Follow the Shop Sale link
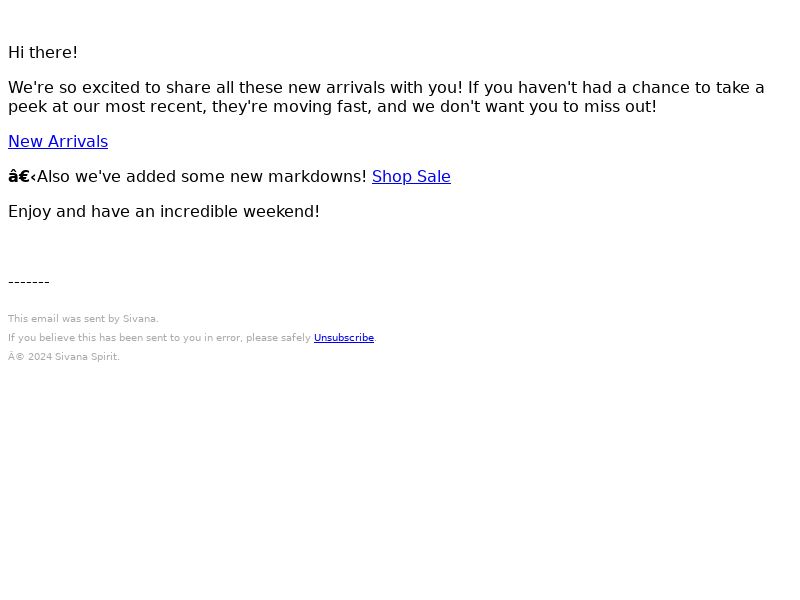This screenshot has height=600, width=800. tap(411, 177)
